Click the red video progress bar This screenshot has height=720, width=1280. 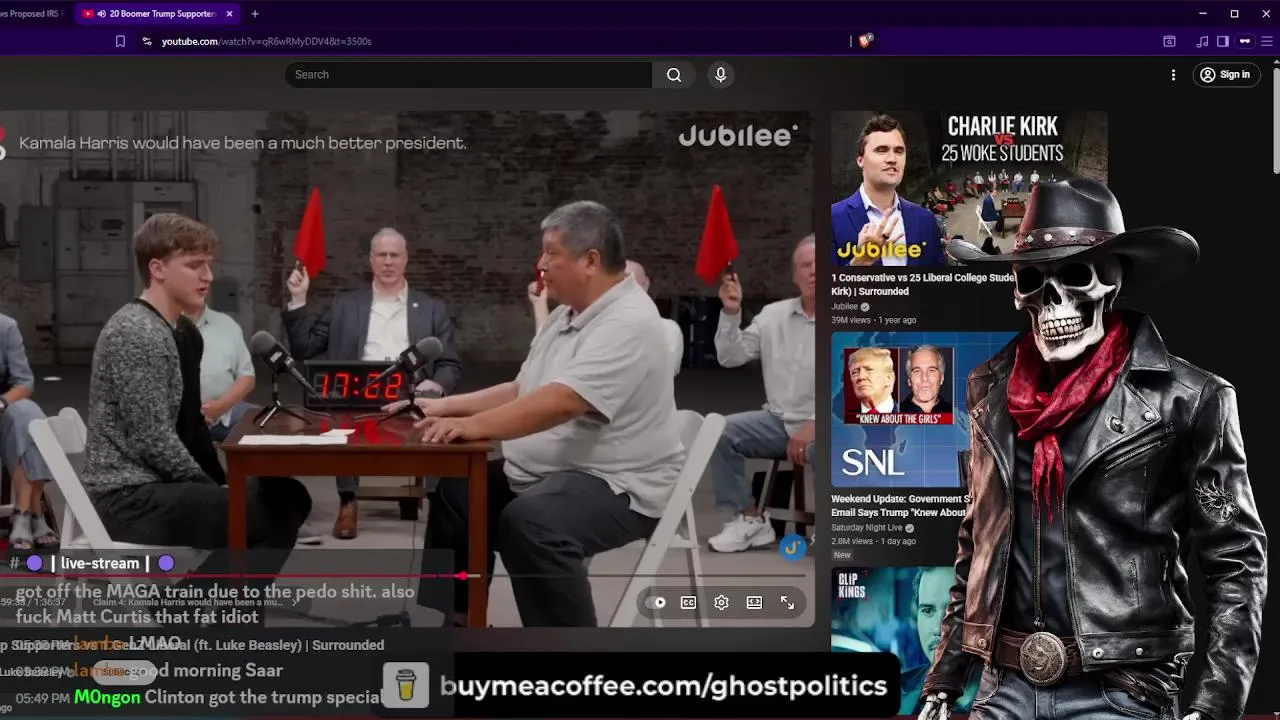[x=230, y=576]
